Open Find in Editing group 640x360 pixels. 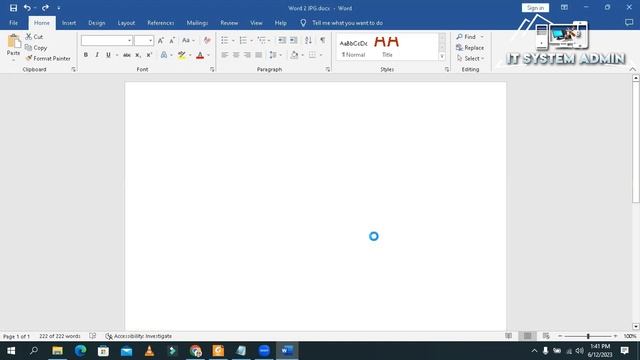pos(466,37)
